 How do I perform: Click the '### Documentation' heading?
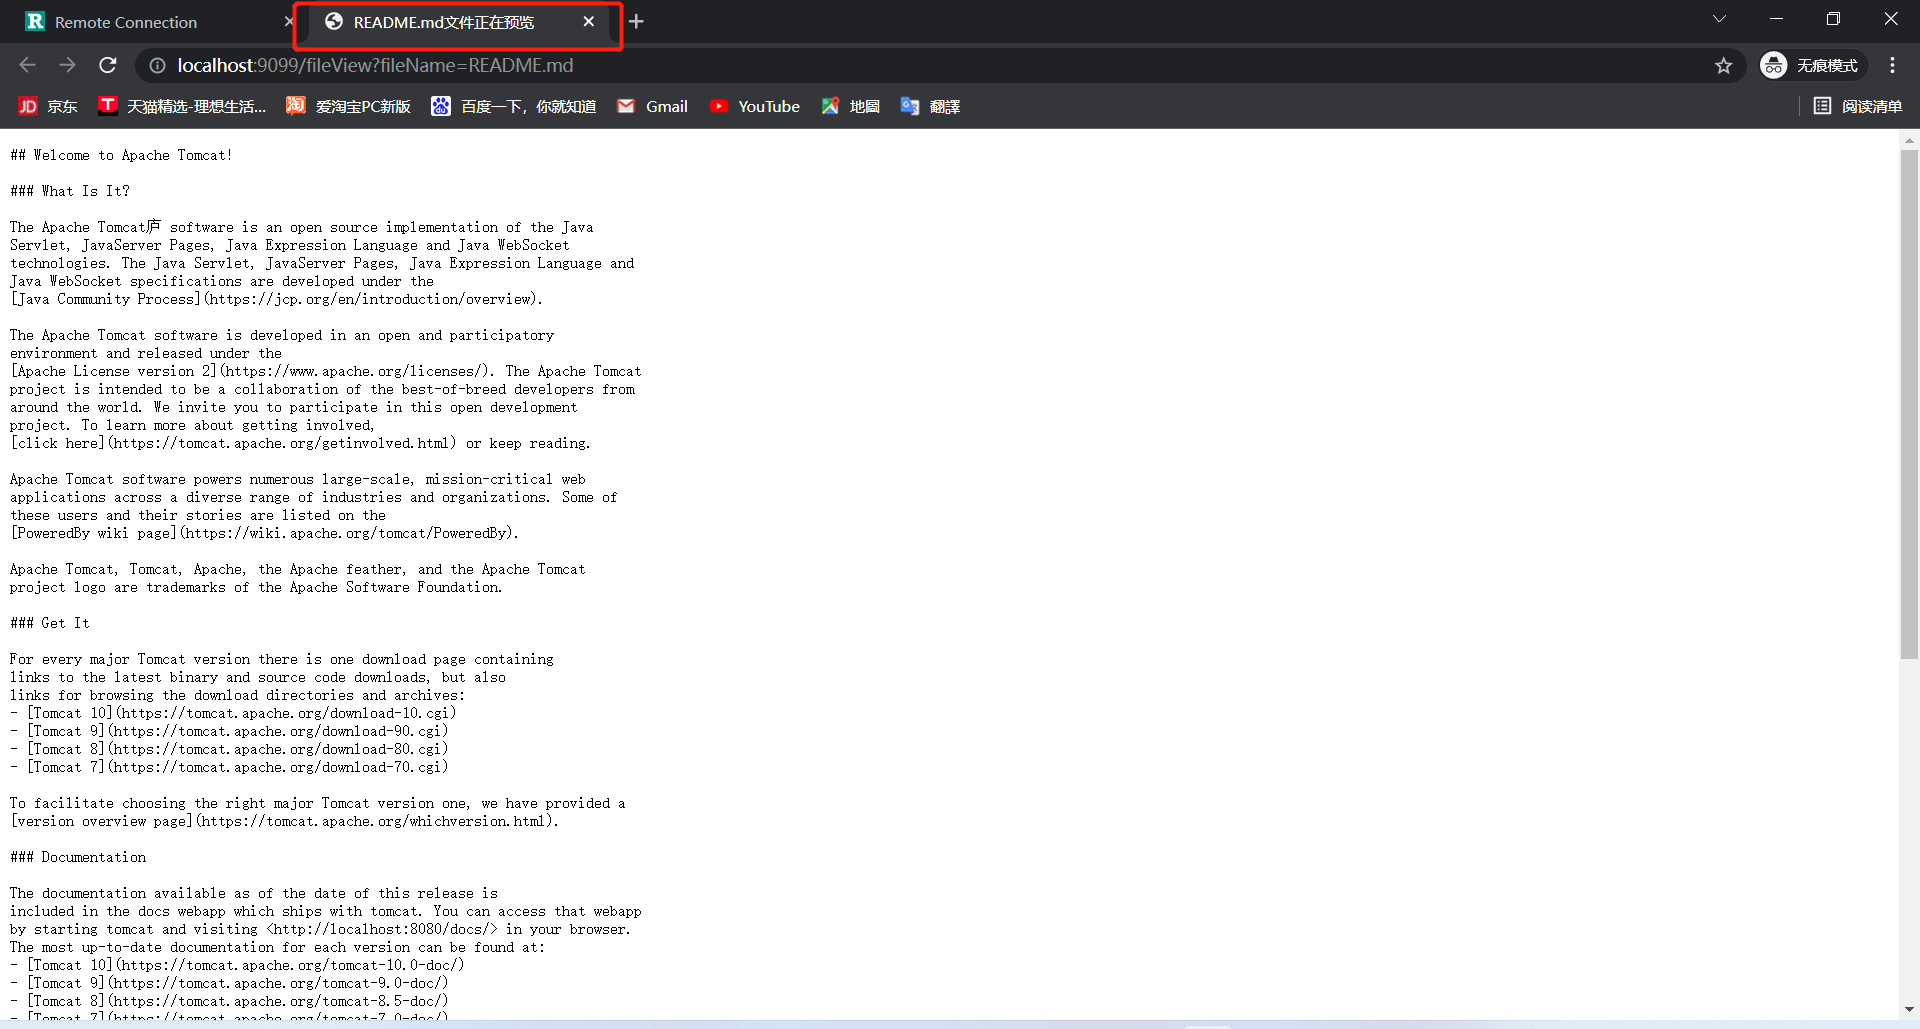[x=78, y=857]
